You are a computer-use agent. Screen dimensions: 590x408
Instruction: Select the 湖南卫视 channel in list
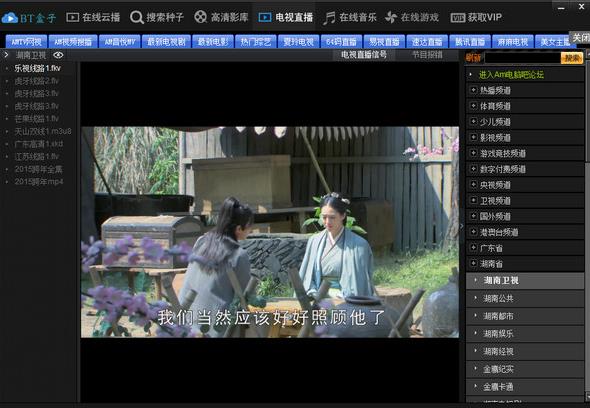pos(525,281)
